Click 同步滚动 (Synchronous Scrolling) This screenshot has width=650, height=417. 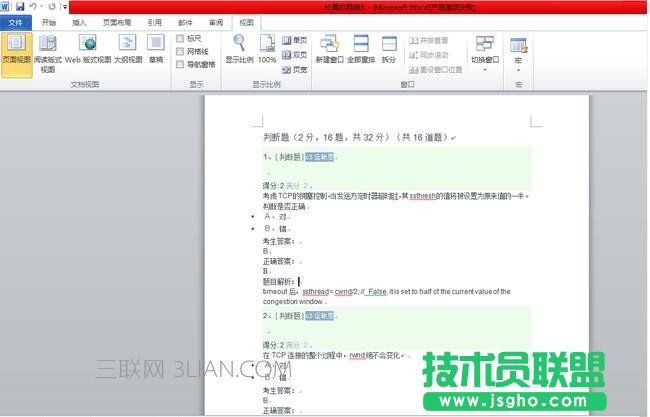point(428,55)
